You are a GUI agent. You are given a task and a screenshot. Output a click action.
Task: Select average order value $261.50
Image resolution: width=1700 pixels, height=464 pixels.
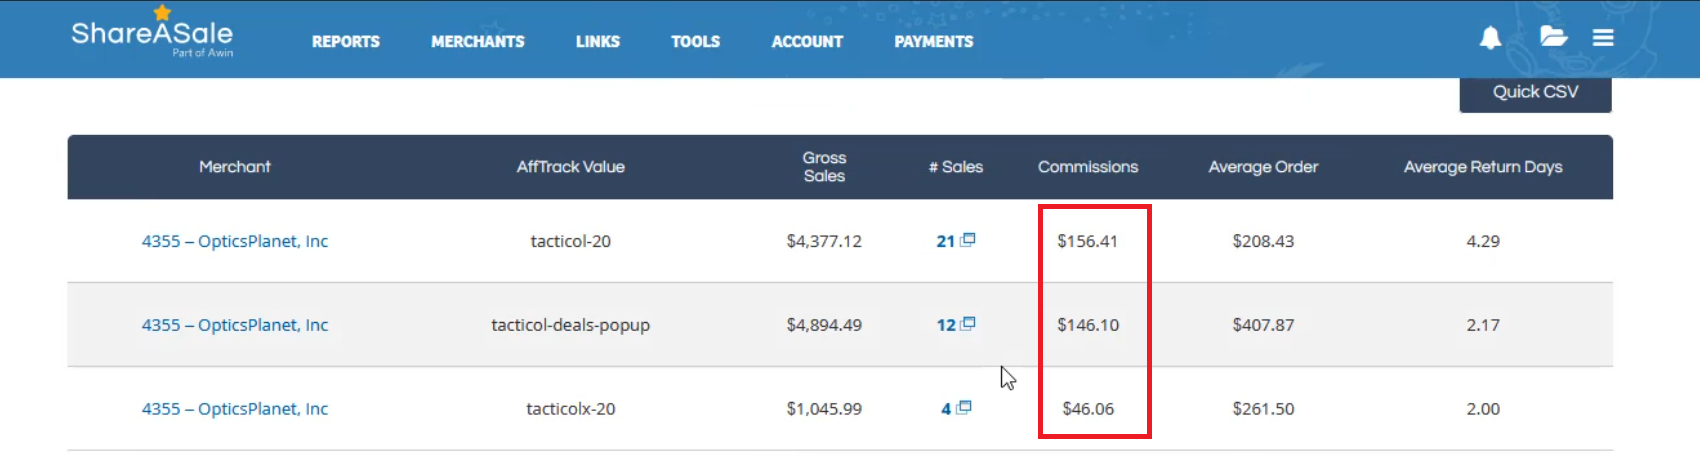pyautogui.click(x=1263, y=409)
